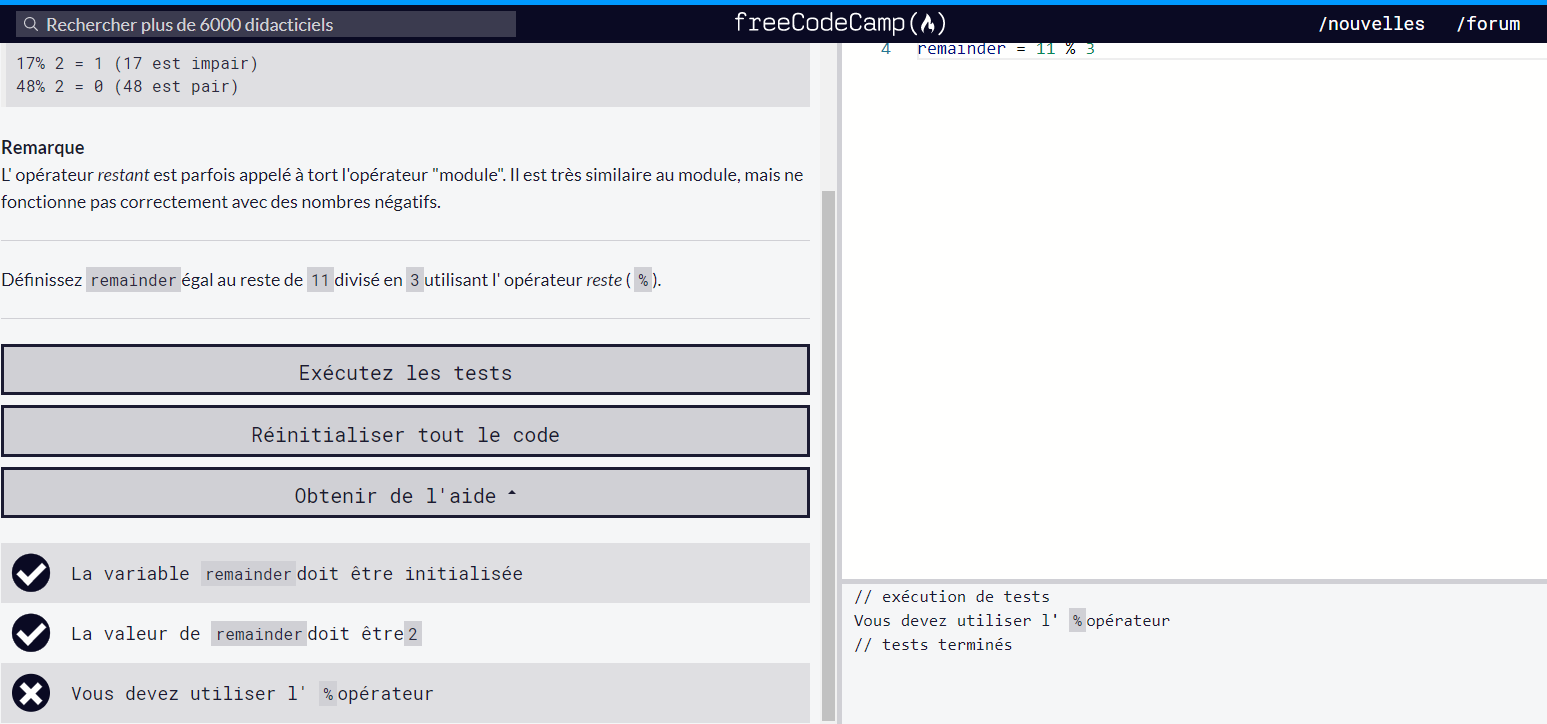Click line number 4 in the editor gutter

[886, 49]
